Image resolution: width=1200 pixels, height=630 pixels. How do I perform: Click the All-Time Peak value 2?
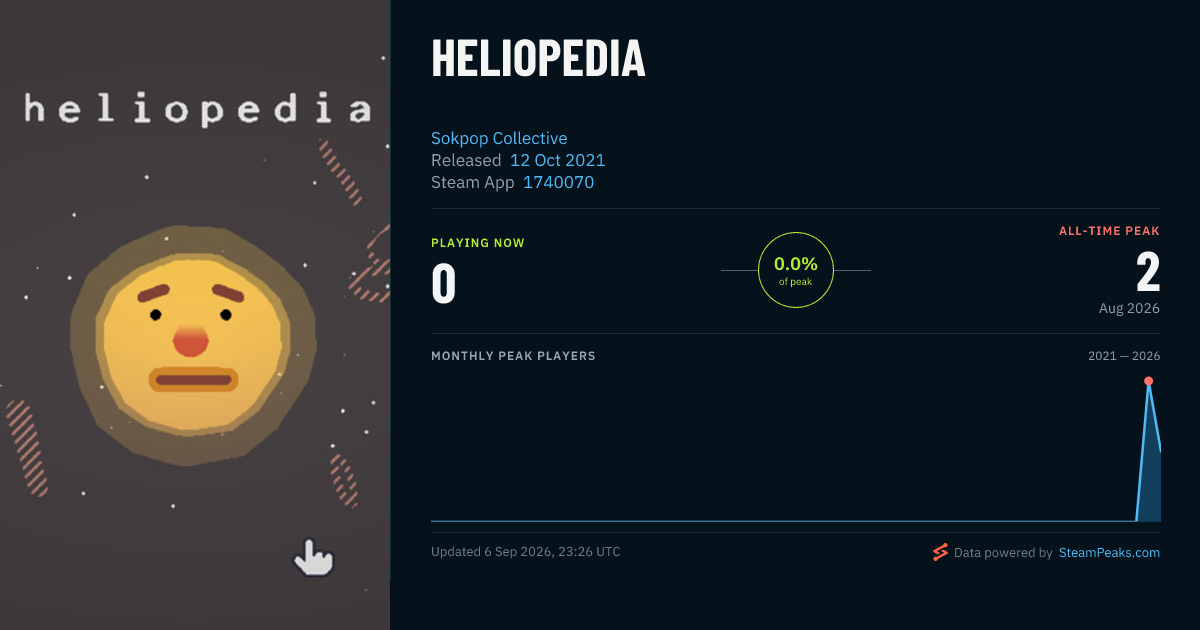[1148, 272]
